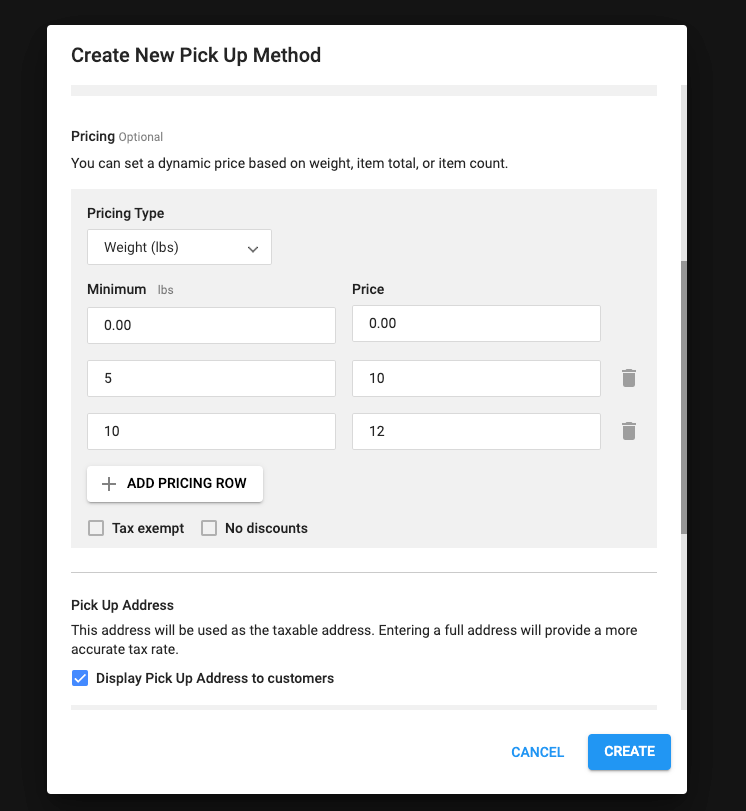
Task: Focus the first Minimum field showing 0.00
Action: (x=211, y=325)
